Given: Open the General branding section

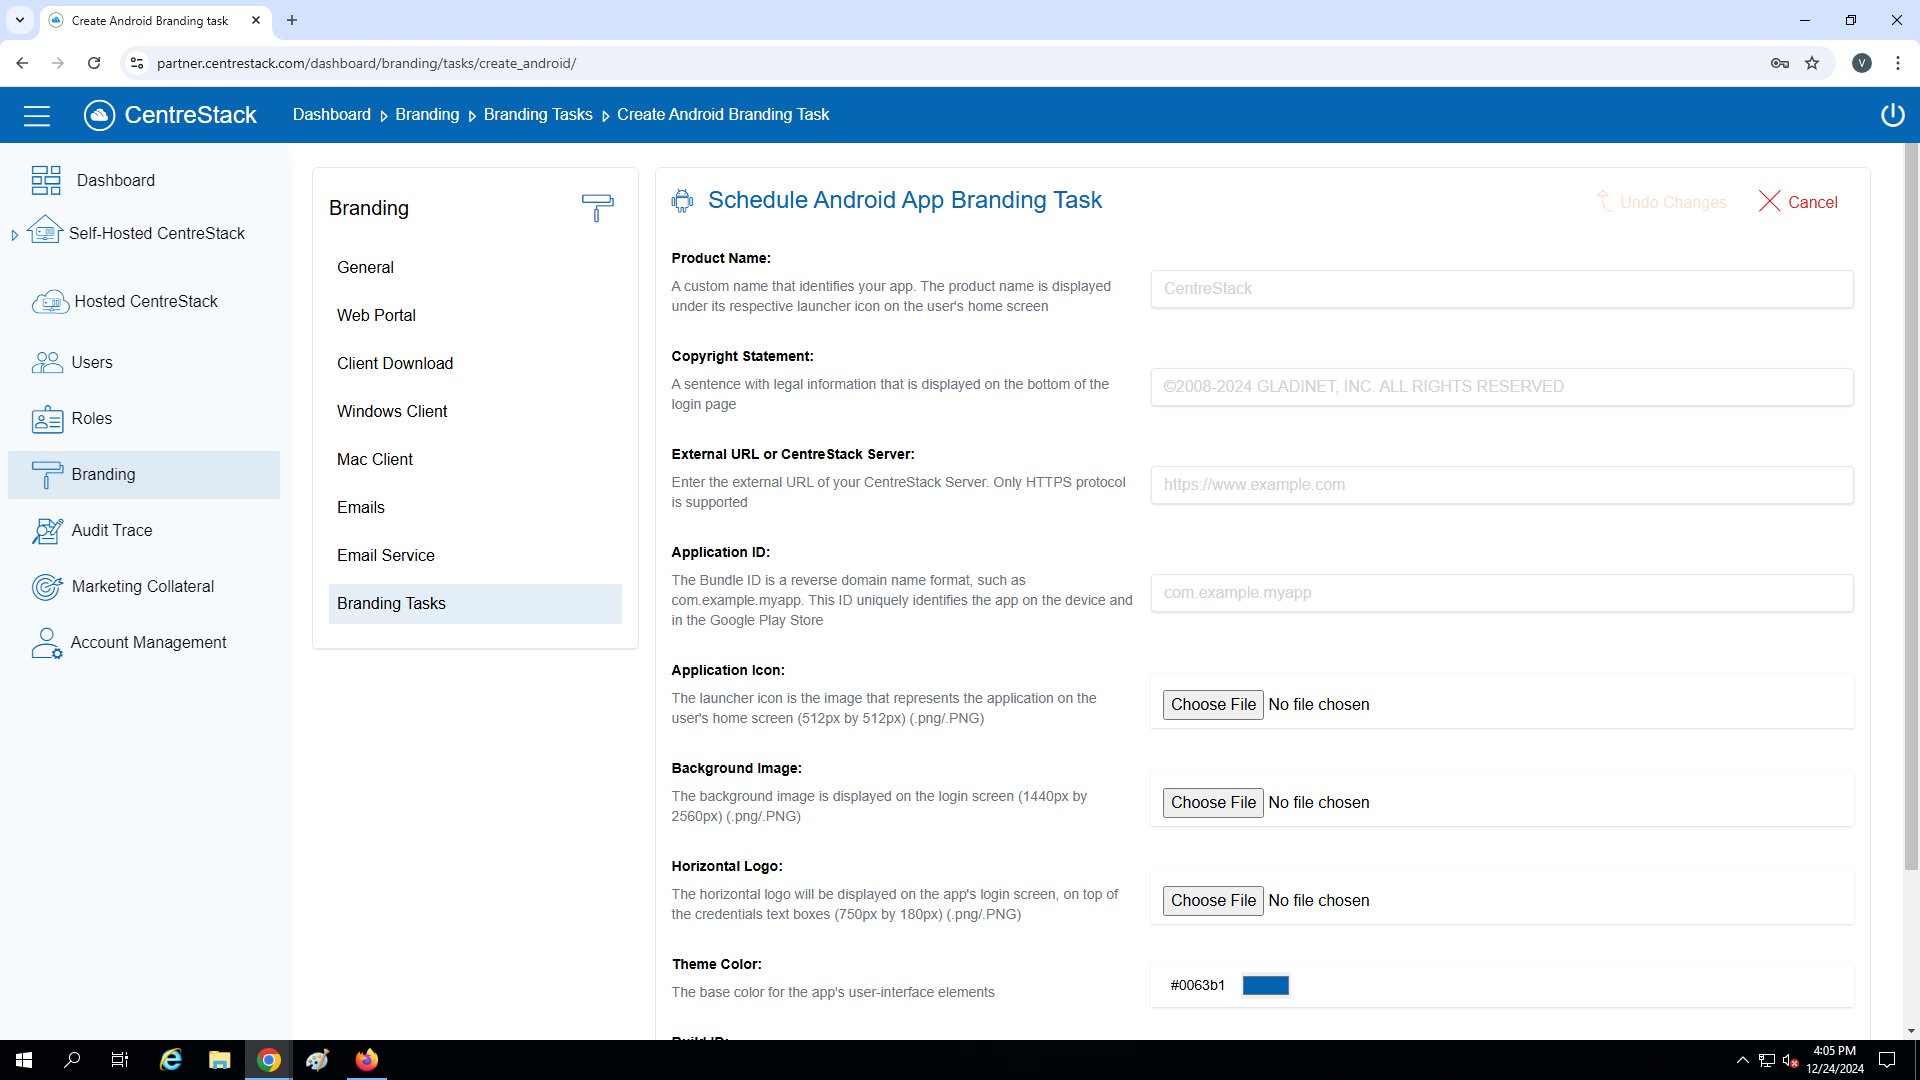Looking at the screenshot, I should pyautogui.click(x=475, y=267).
